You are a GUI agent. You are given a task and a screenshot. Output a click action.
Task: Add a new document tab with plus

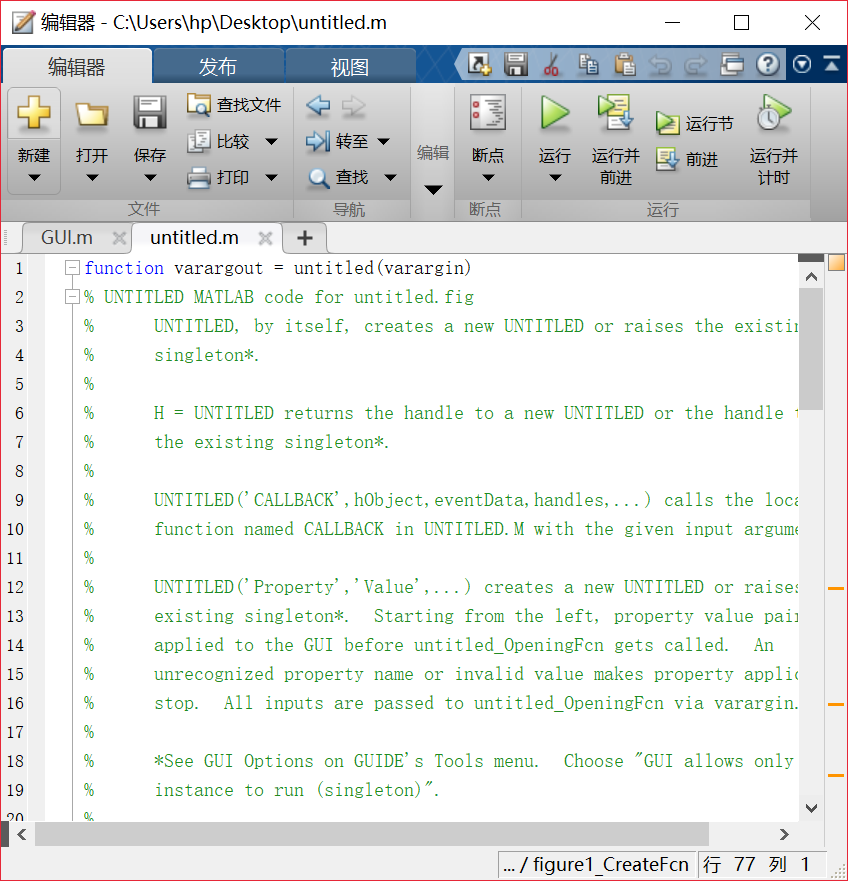coord(305,238)
